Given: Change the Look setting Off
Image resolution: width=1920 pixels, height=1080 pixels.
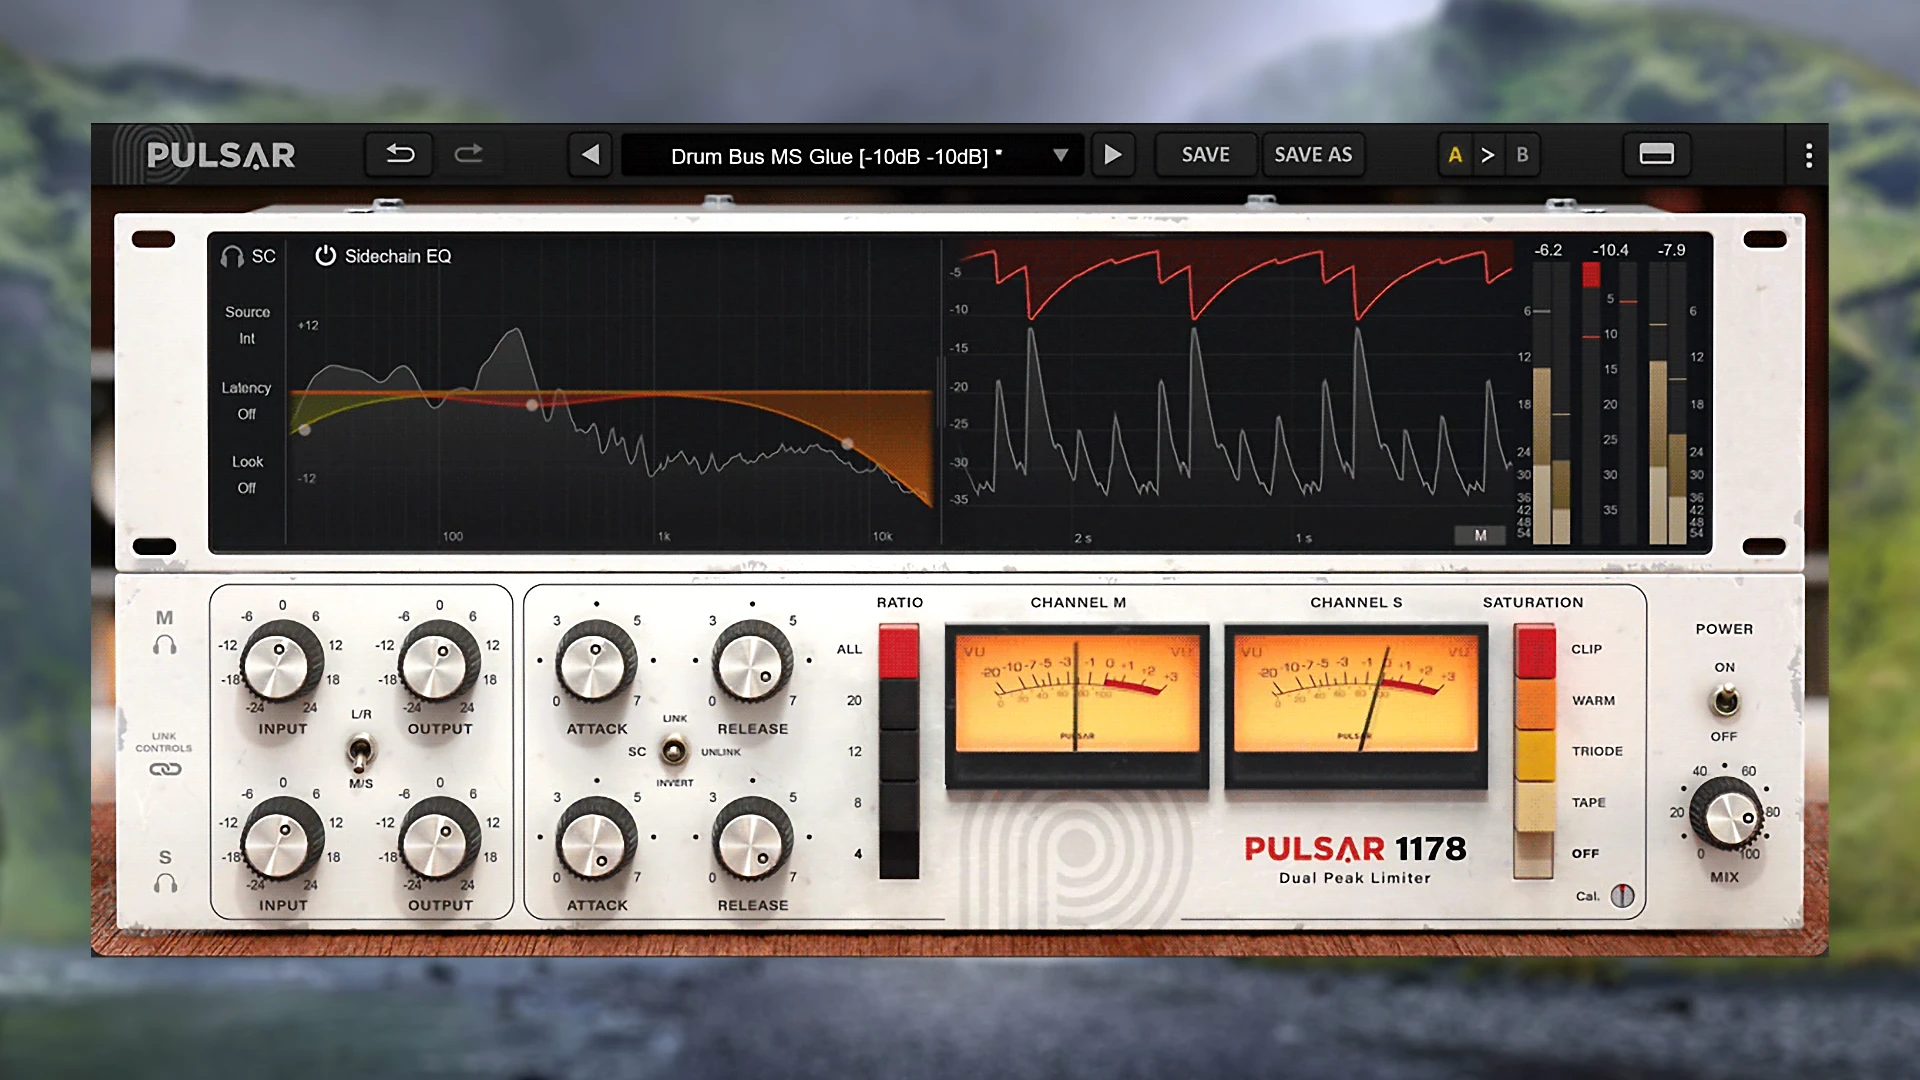Looking at the screenshot, I should (247, 488).
